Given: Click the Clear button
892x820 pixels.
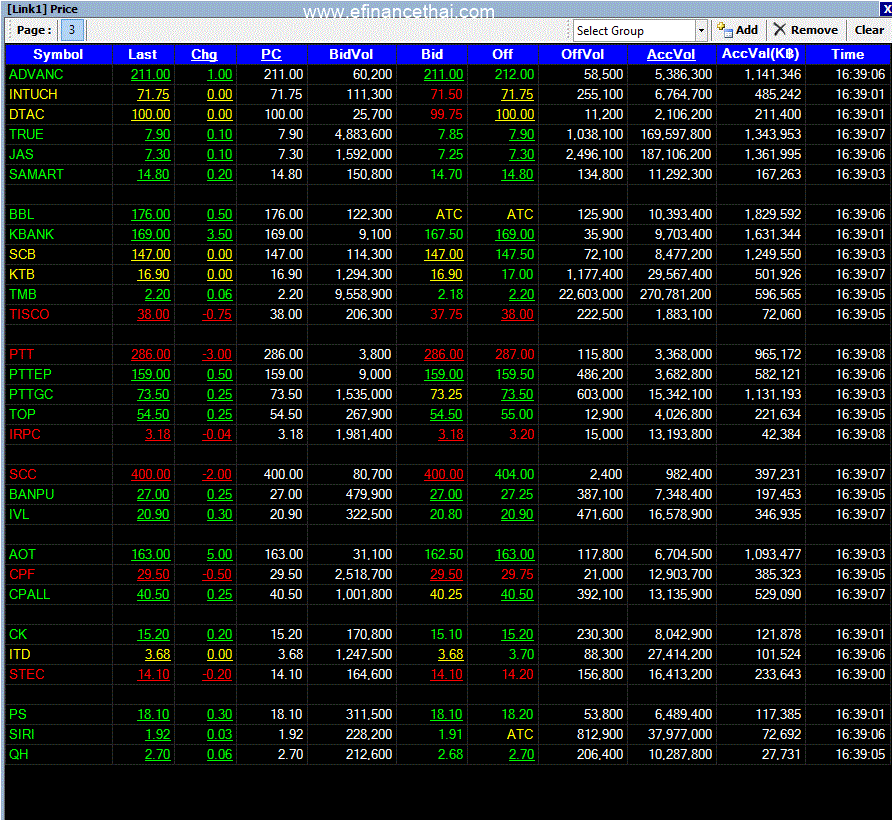Looking at the screenshot, I should point(869,30).
